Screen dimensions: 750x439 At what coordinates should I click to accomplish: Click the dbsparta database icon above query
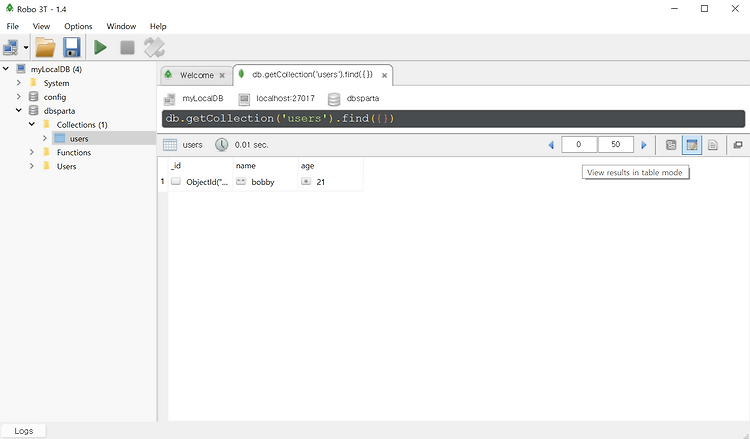coord(334,99)
